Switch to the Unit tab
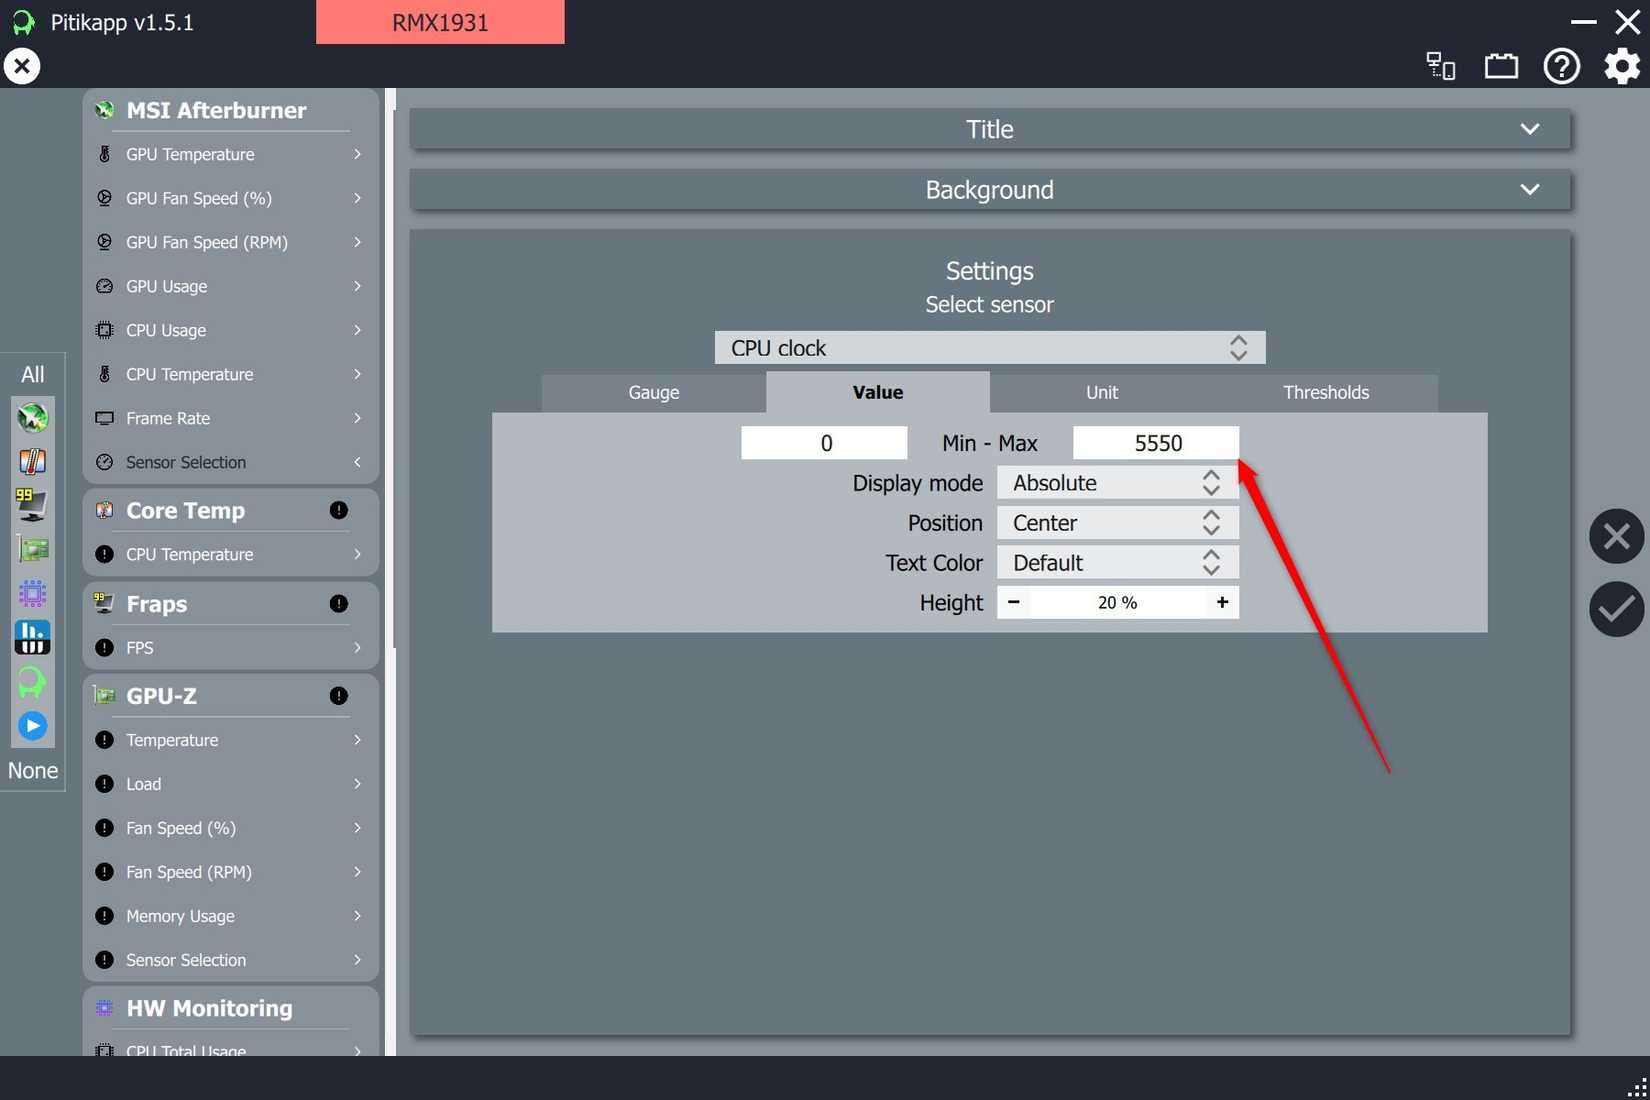The image size is (1650, 1100). click(x=1102, y=392)
